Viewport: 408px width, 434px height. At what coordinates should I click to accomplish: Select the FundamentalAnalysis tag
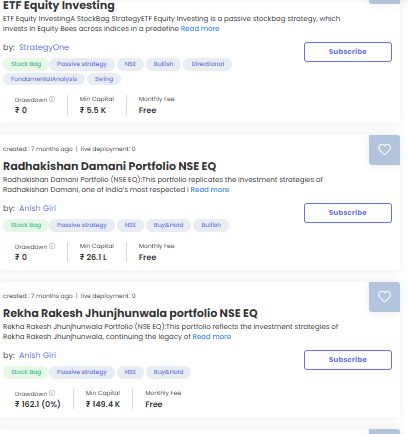(44, 79)
